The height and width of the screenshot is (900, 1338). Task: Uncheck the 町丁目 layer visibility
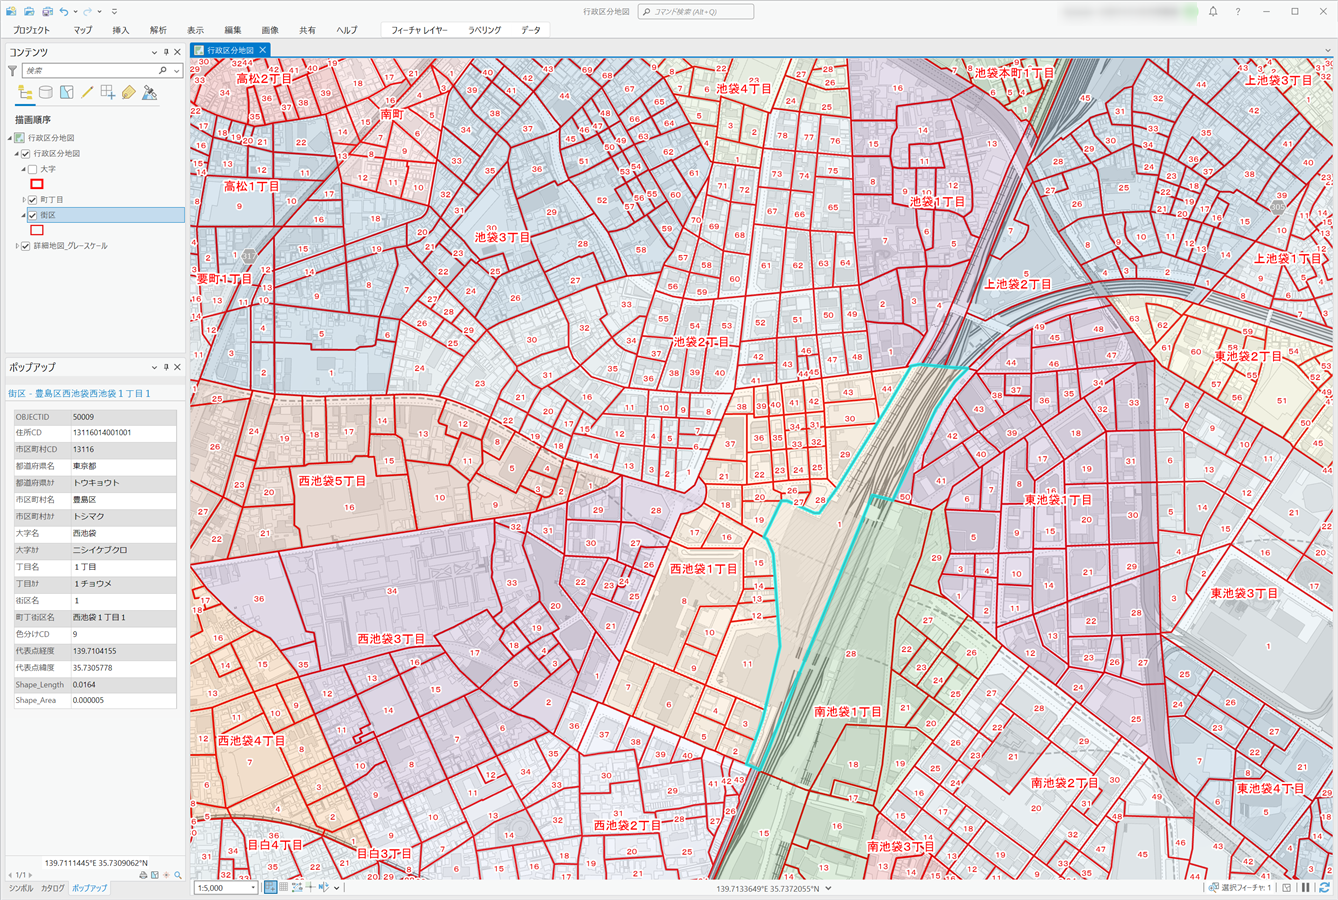(33, 200)
